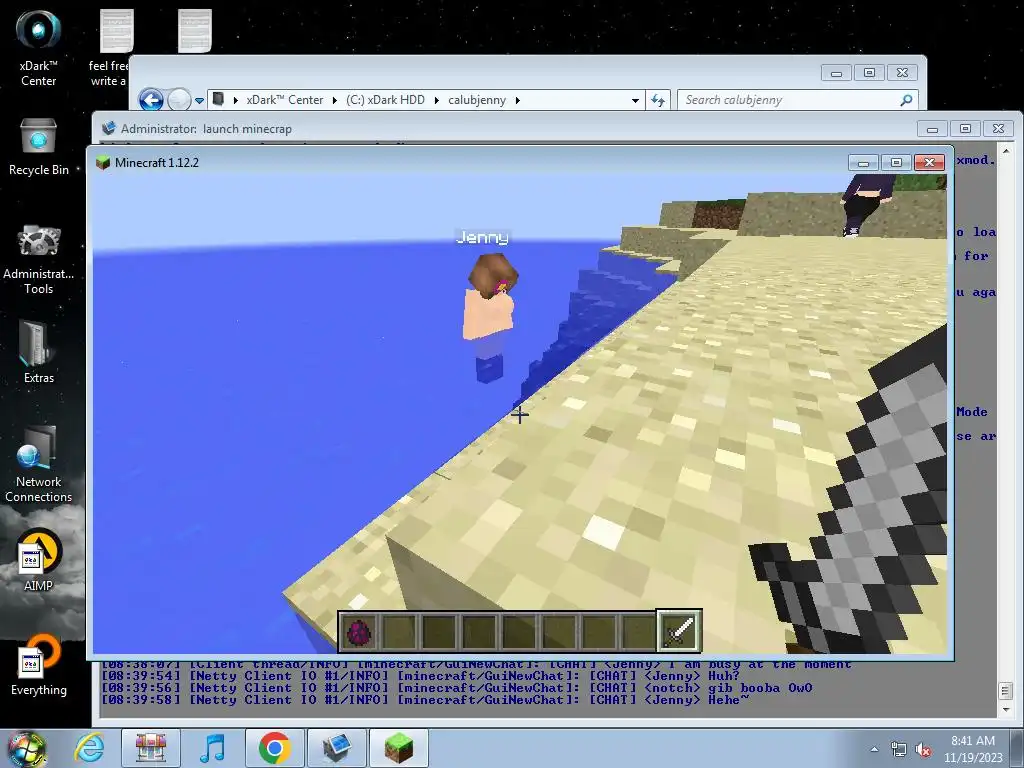The image size is (1024, 768).
Task: Open the Recycle Bin desktop icon
Action: 39,147
